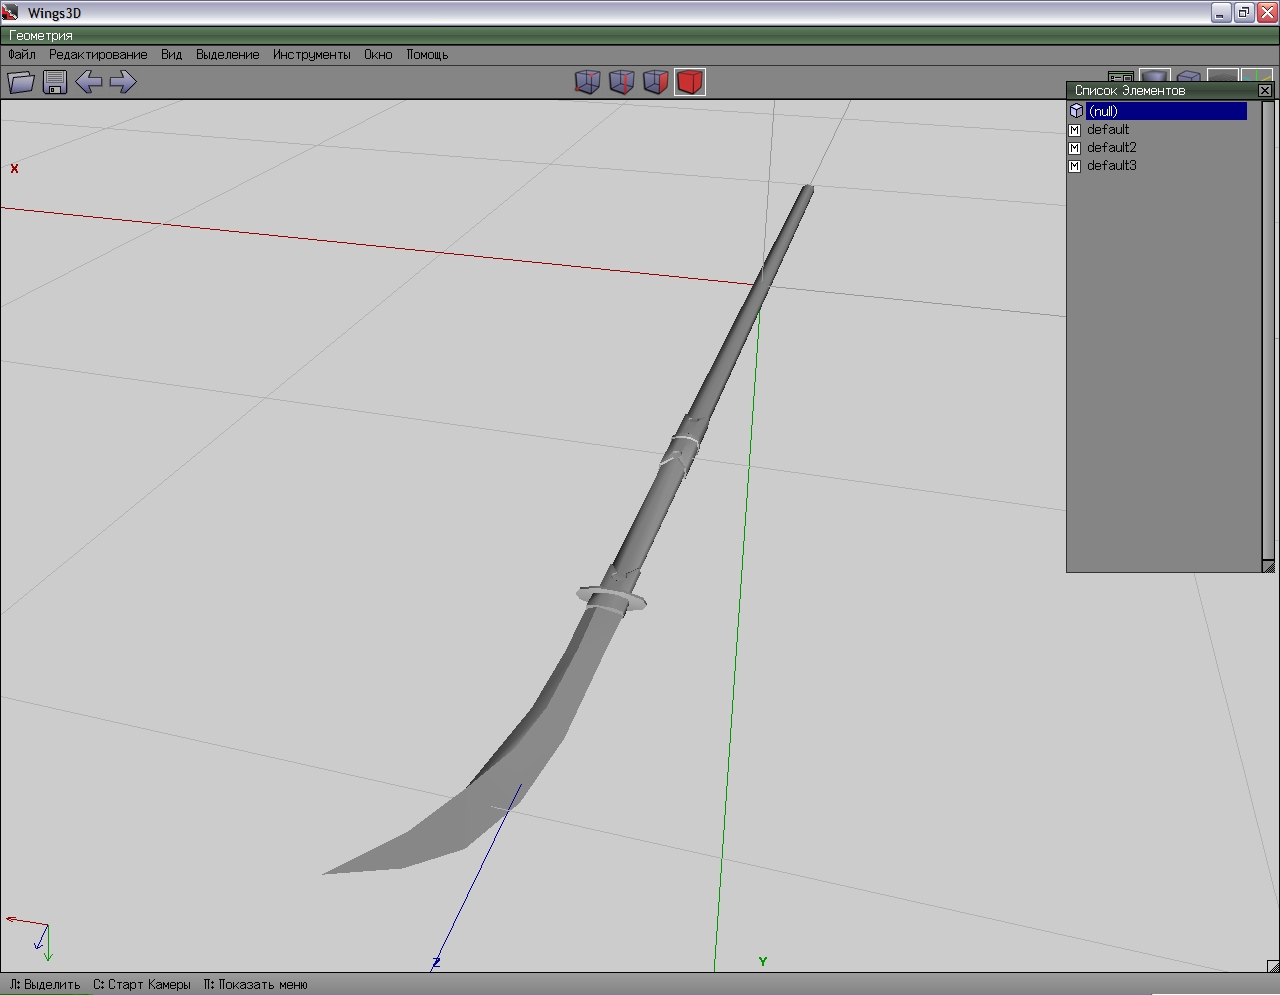Close the Список Элементов panel
Viewport: 1280px width, 995px height.
[x=1265, y=90]
